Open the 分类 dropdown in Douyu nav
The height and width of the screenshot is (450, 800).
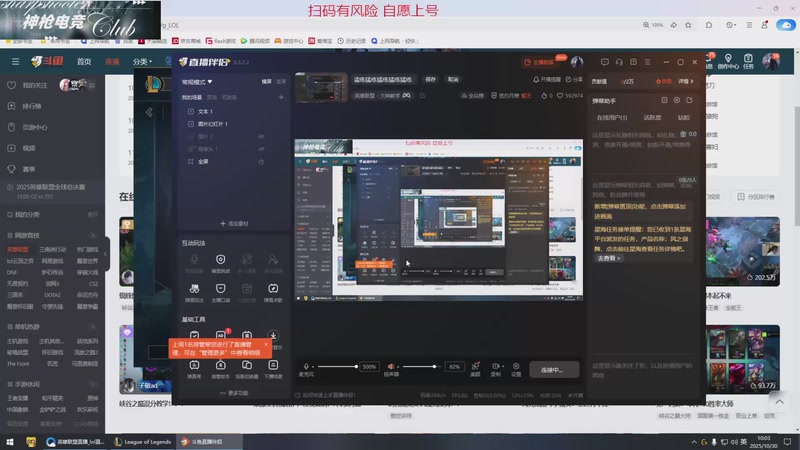(142, 61)
